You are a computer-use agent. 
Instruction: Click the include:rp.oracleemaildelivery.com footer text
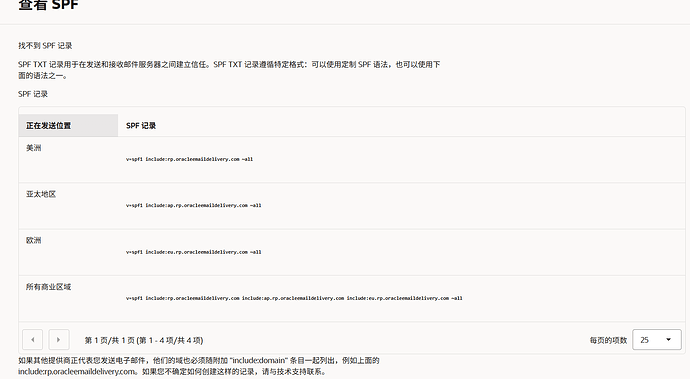pyautogui.click(x=77, y=372)
